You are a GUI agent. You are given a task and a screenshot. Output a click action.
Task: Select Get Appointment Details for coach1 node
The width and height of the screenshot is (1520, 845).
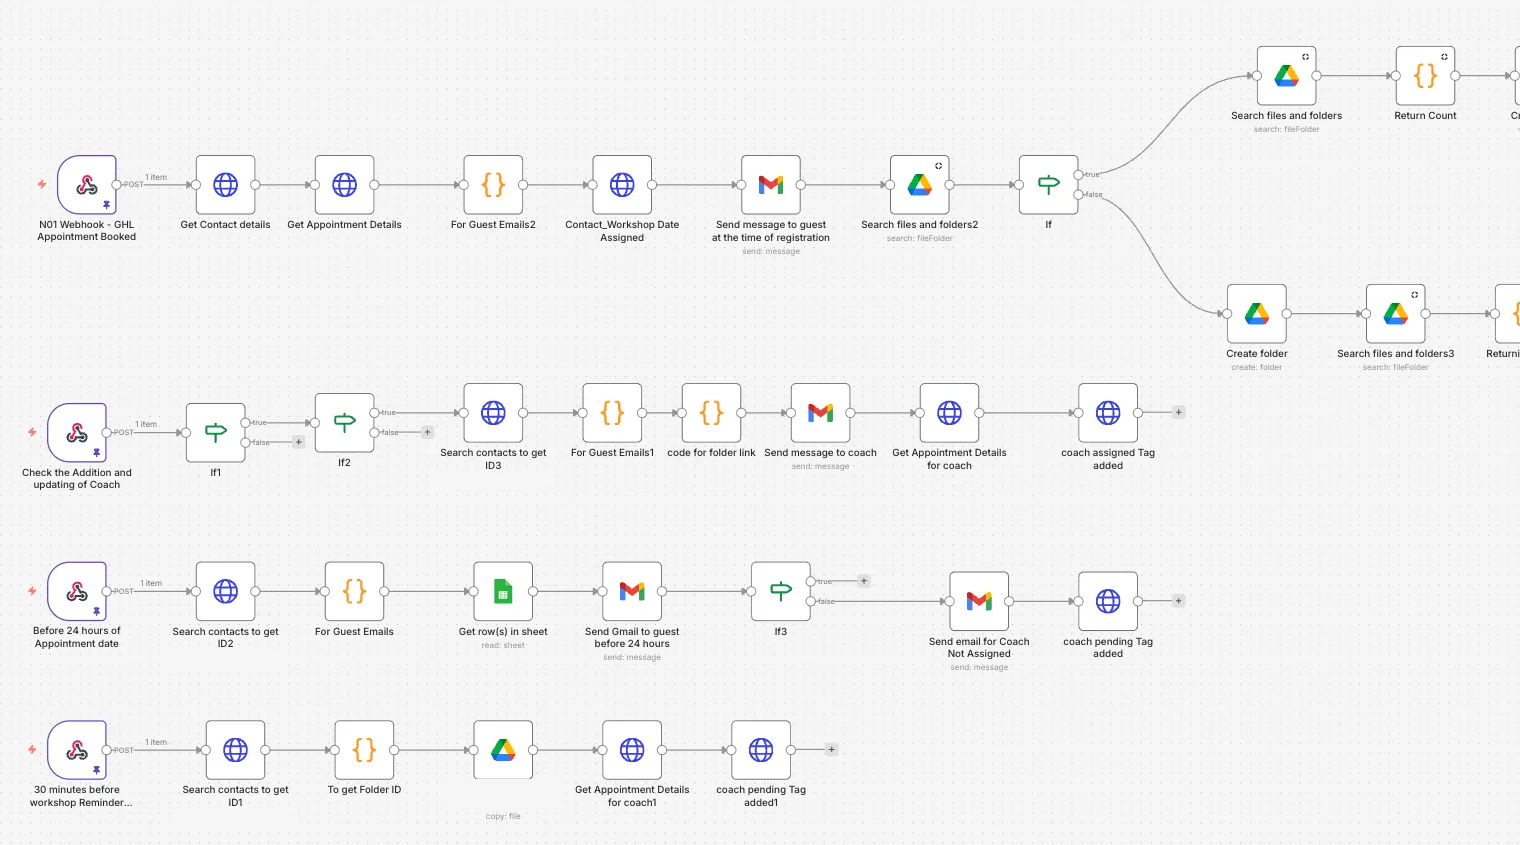(632, 750)
